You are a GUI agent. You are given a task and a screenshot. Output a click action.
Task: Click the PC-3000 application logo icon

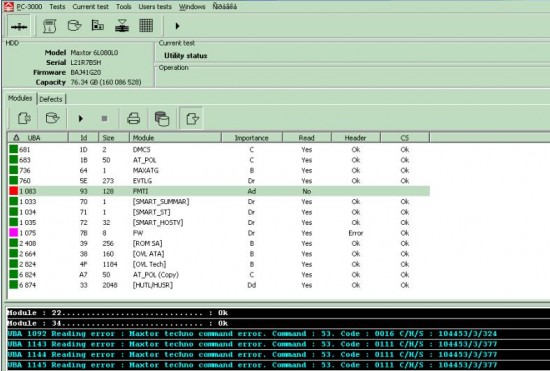click(9, 6)
